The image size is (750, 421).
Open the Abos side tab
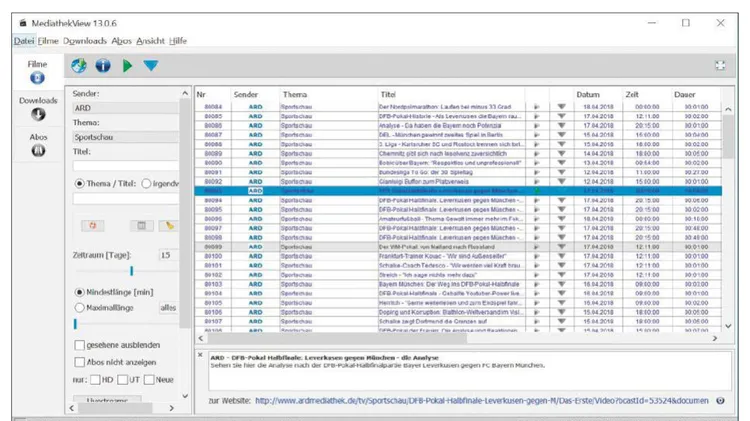pos(38,144)
